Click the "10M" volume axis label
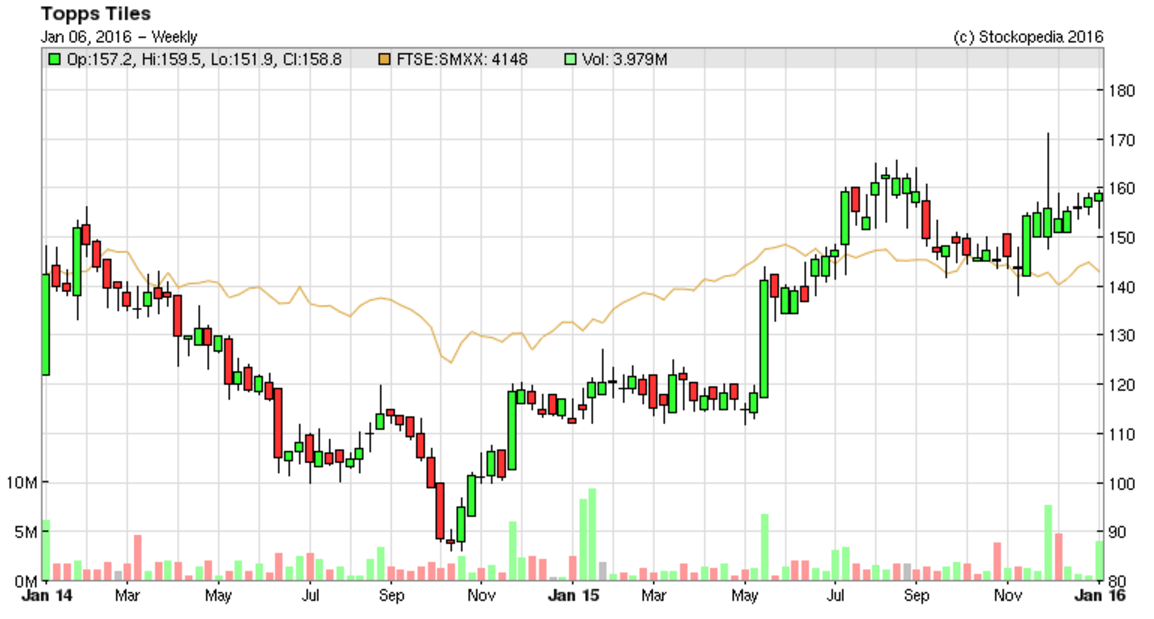Viewport: 1154px width, 619px height. click(x=21, y=483)
